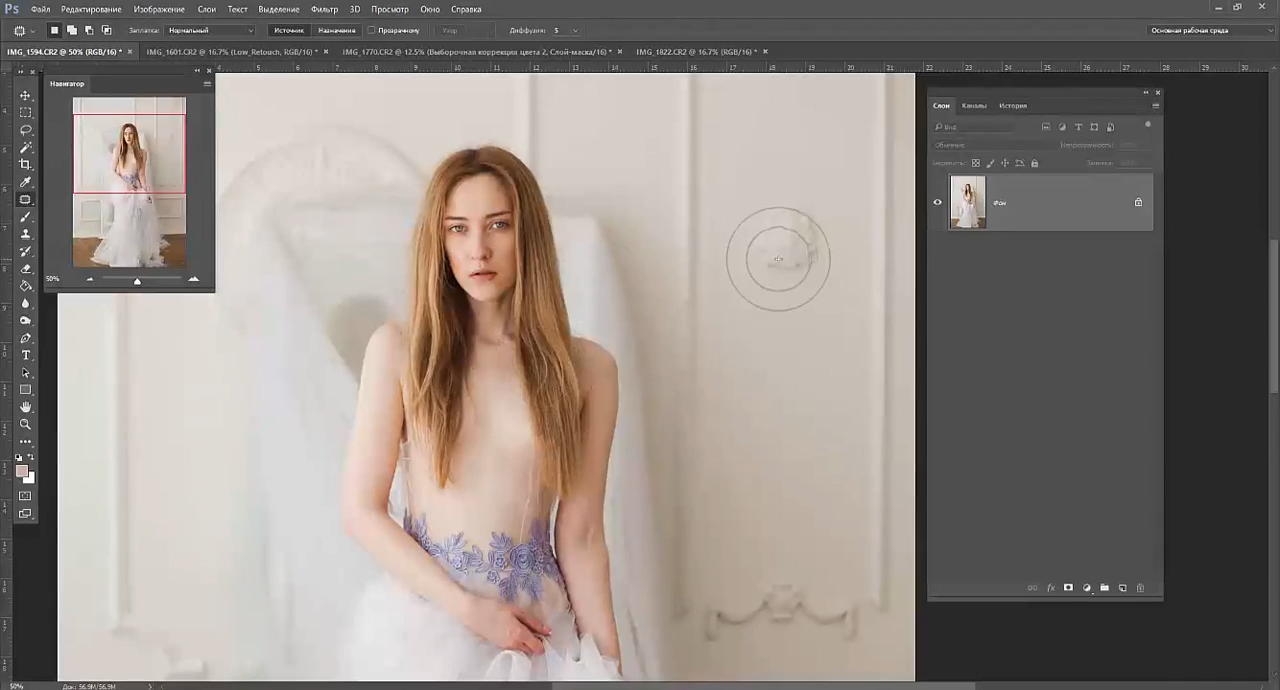1280x690 pixels.
Task: Switch to the История tab
Action: point(1013,105)
